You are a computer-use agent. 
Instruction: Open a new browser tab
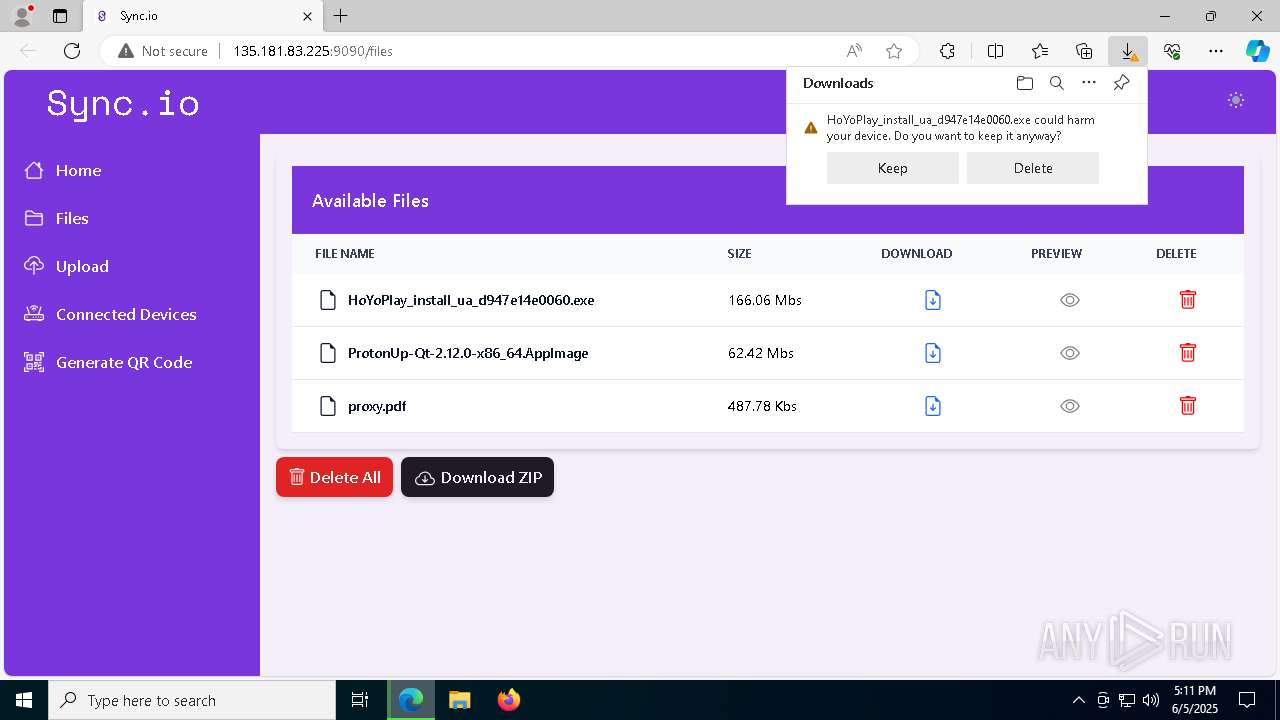tap(341, 16)
